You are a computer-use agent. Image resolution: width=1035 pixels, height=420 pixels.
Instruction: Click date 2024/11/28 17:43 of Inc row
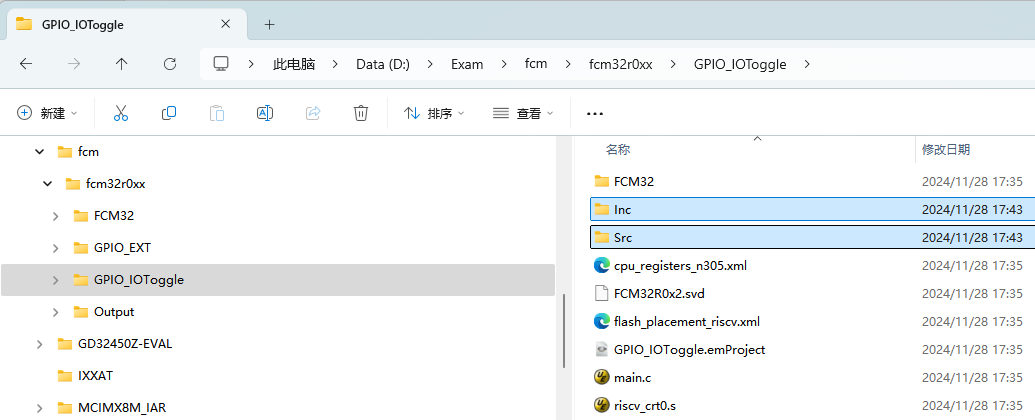(972, 209)
